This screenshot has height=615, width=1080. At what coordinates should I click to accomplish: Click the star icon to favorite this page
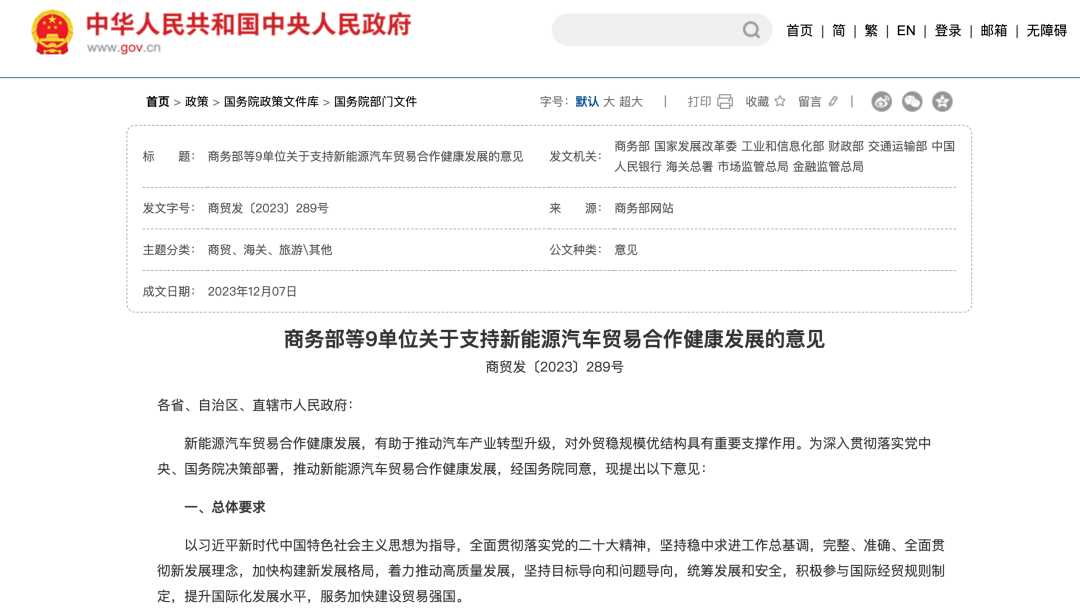tap(780, 101)
